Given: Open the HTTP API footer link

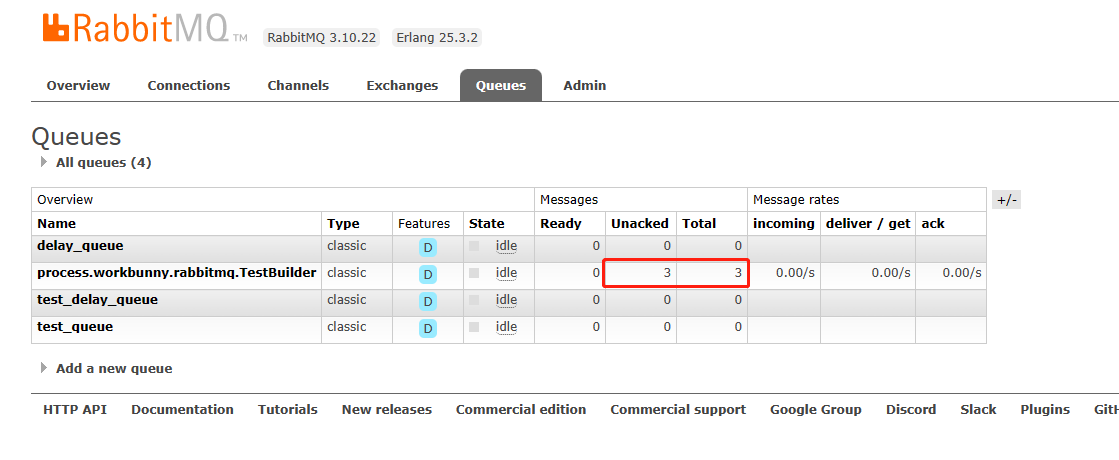Looking at the screenshot, I should (75, 409).
